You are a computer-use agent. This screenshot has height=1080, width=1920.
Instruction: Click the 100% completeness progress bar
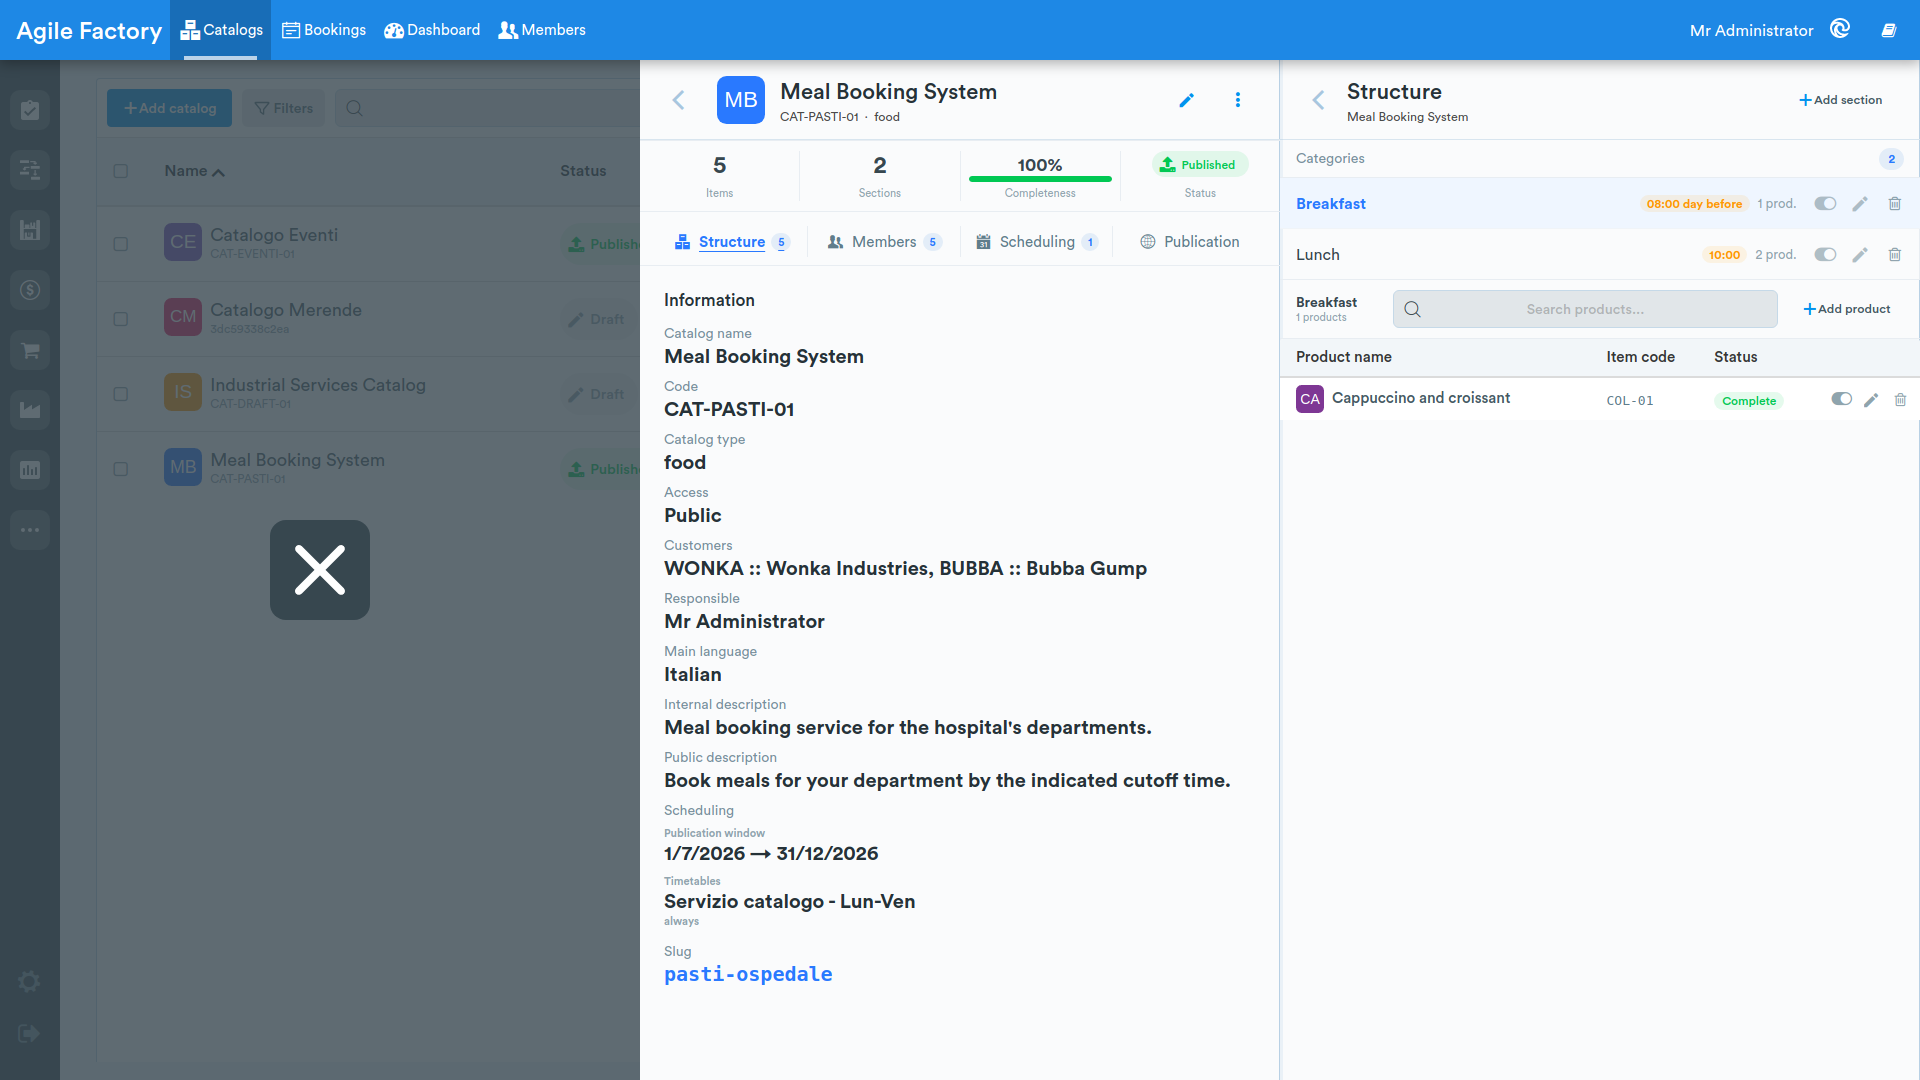coord(1040,179)
